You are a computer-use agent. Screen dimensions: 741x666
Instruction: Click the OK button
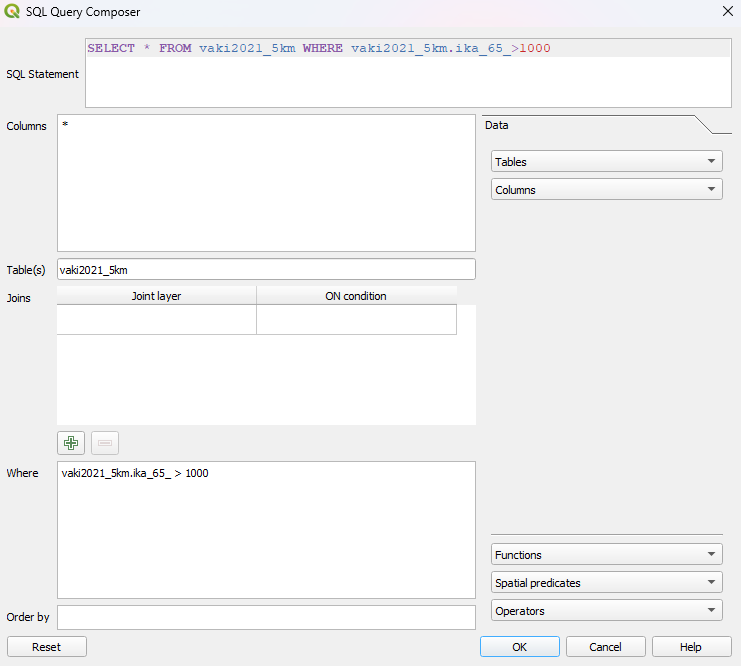520,647
